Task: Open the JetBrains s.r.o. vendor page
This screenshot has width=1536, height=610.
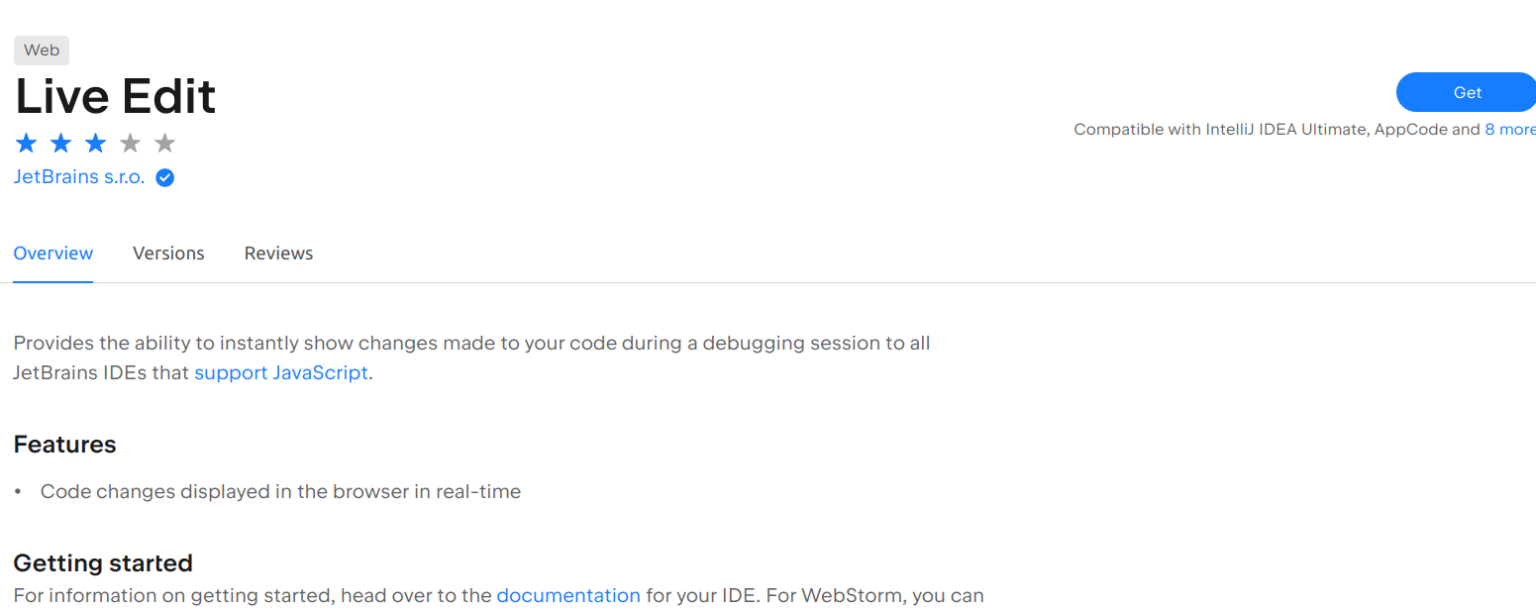Action: click(x=78, y=177)
